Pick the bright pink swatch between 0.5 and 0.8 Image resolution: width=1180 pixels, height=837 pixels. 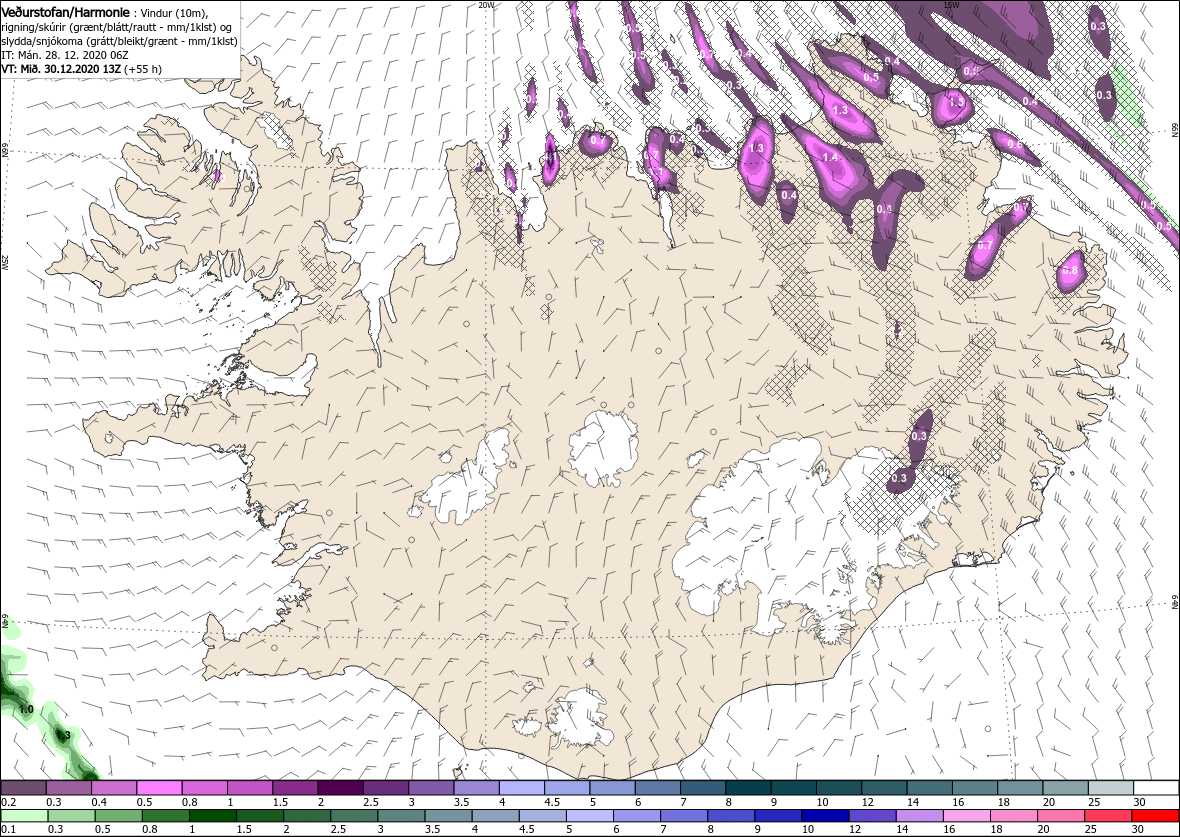pyautogui.click(x=159, y=788)
